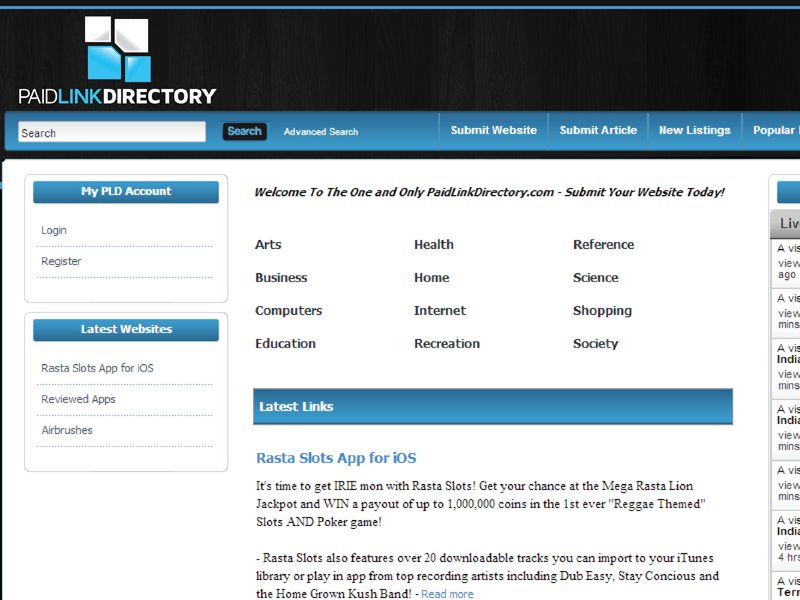Browse the Home category

click(432, 278)
